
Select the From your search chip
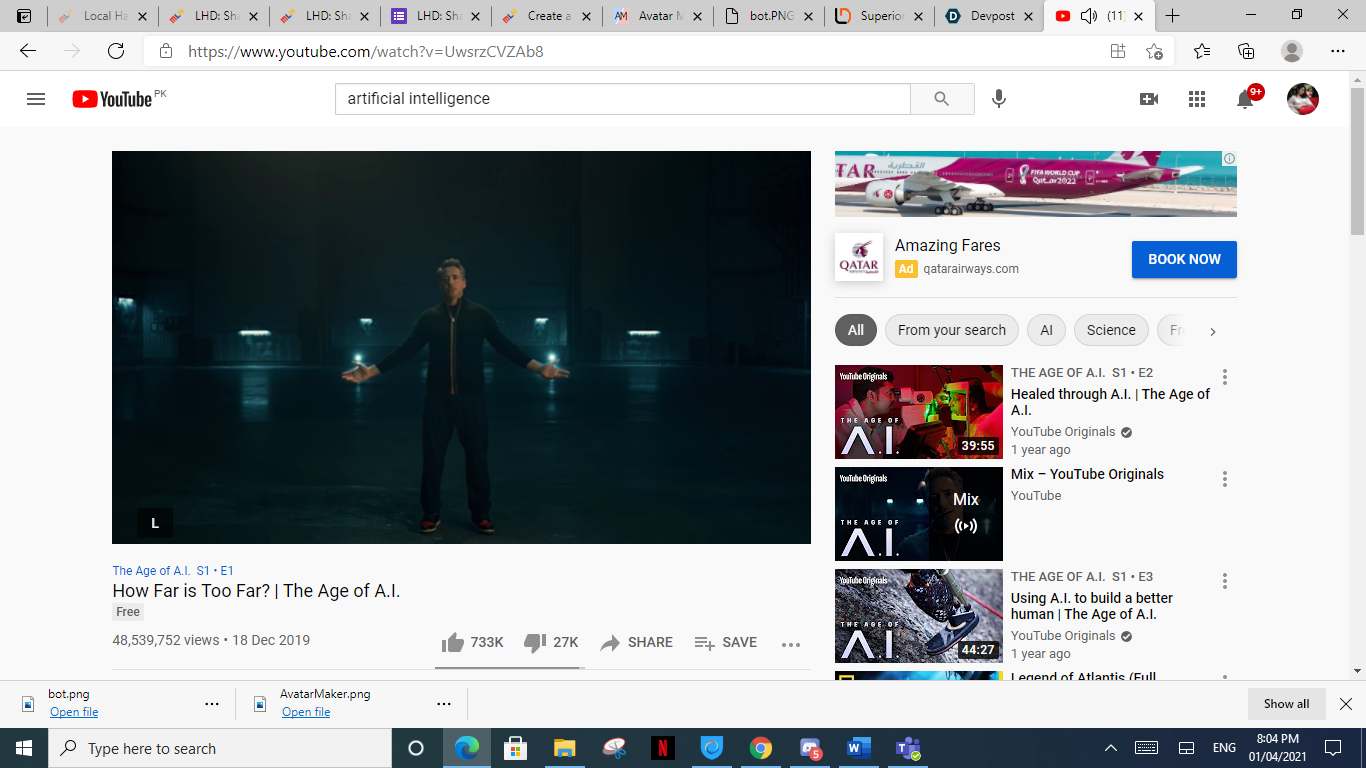952,330
